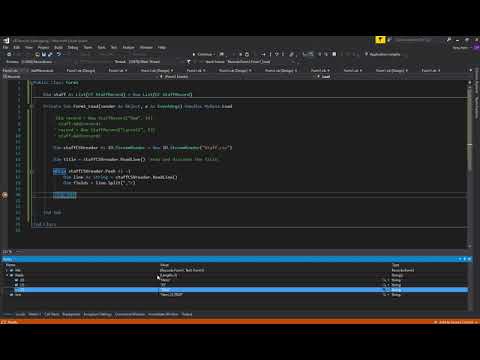Click the Undo arrow icon in toolbar

(59, 54)
